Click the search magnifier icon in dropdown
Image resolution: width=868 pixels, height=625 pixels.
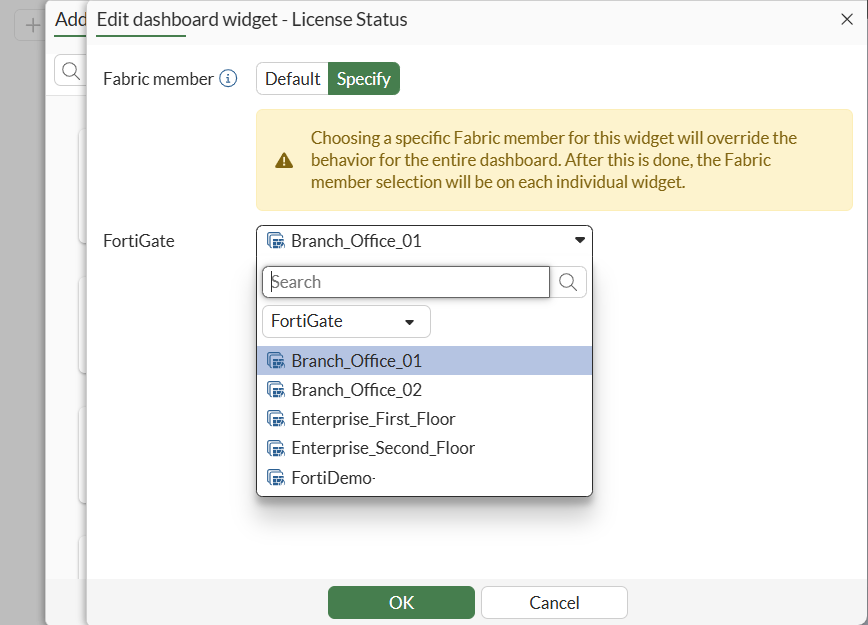coord(568,282)
